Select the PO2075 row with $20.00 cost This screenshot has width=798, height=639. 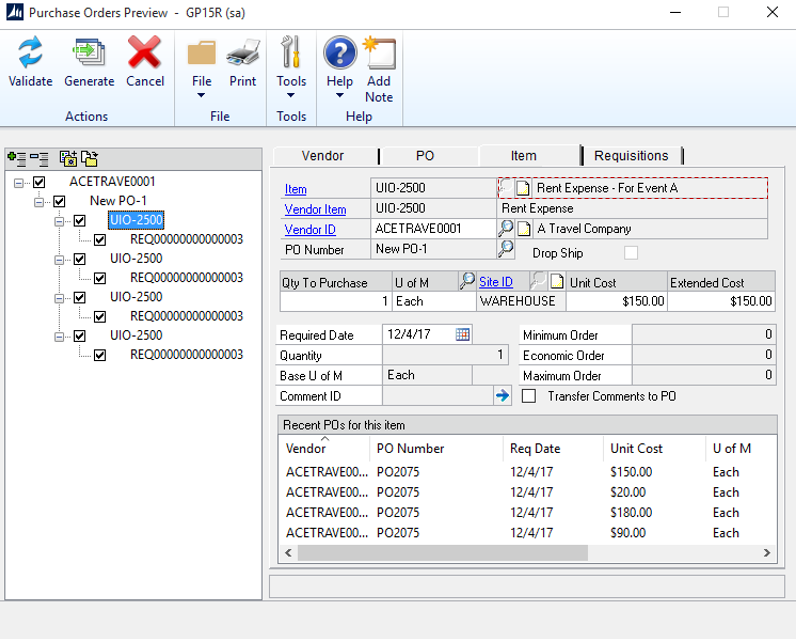(x=528, y=492)
